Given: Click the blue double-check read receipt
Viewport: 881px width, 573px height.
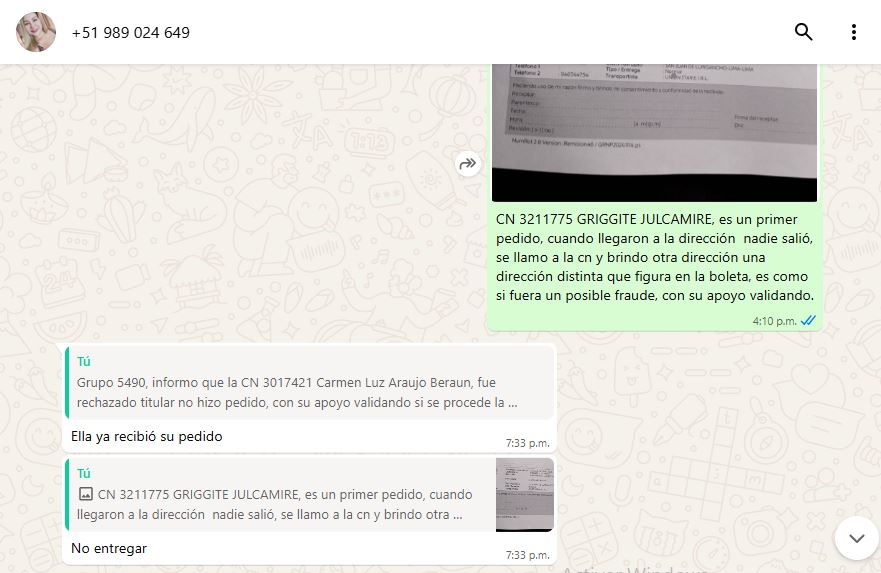Looking at the screenshot, I should [x=808, y=321].
